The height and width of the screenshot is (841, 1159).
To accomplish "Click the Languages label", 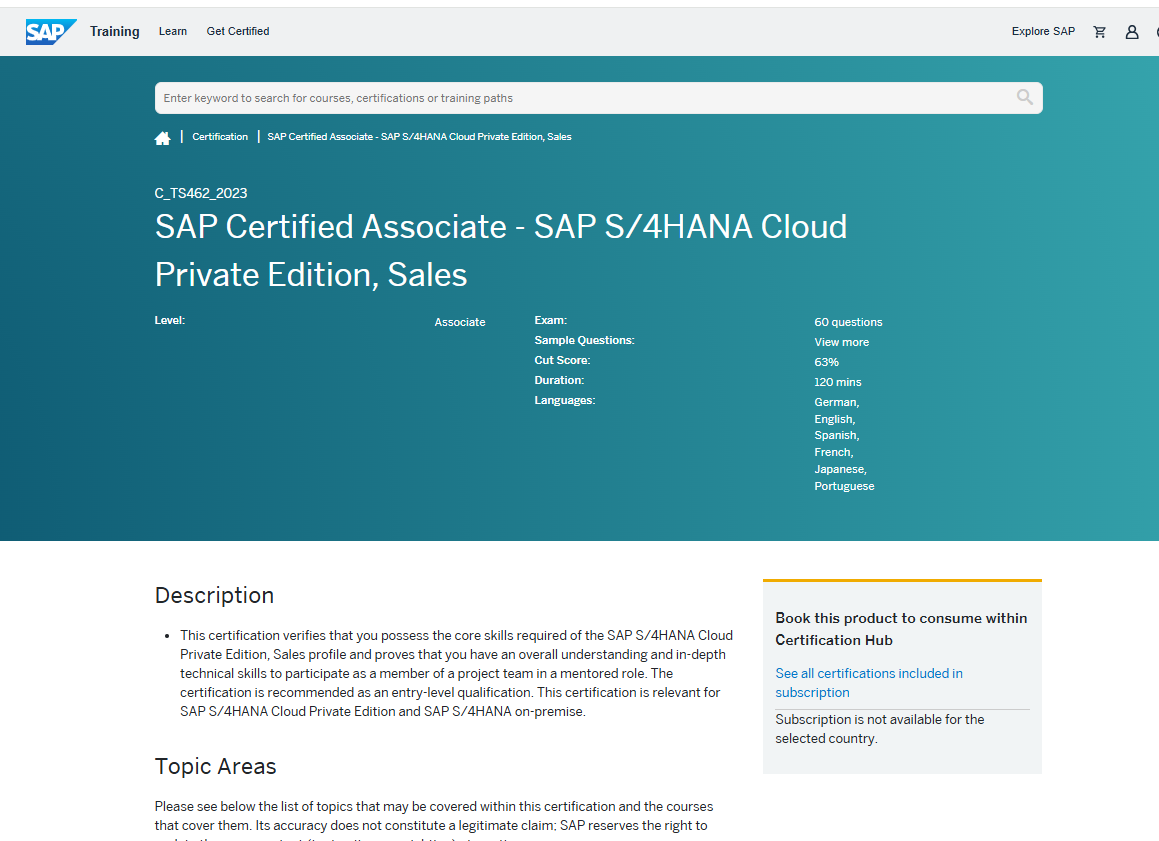I will (x=565, y=400).
